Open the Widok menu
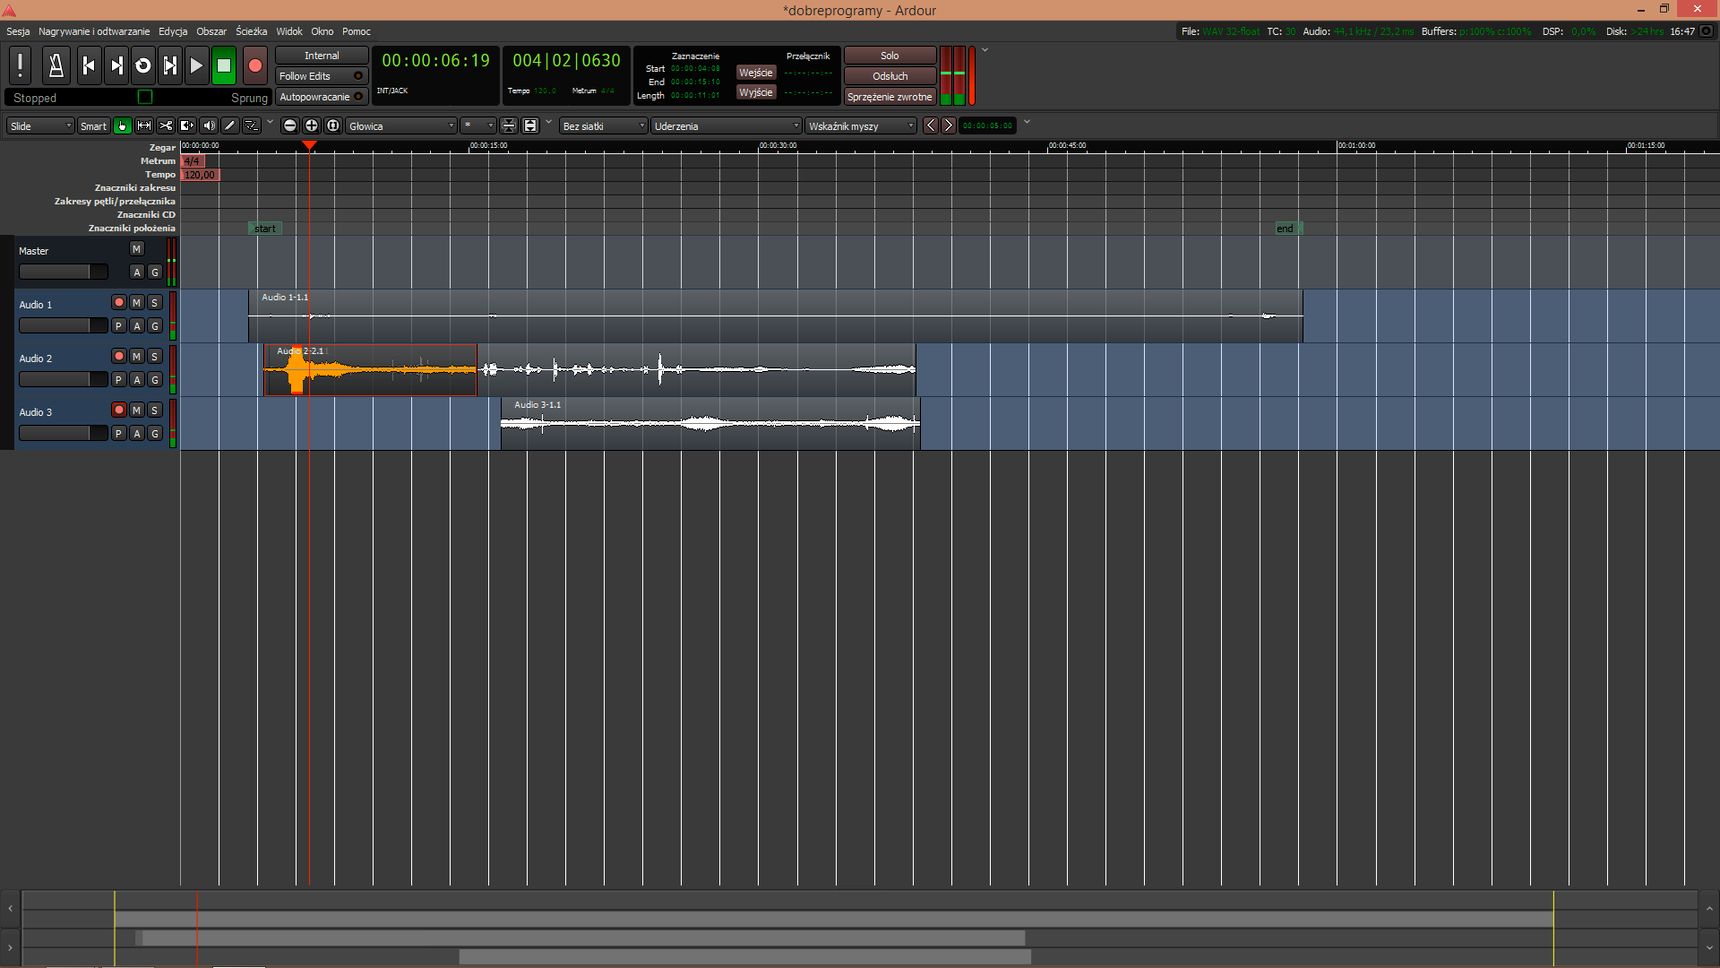The image size is (1720, 968). pos(289,31)
